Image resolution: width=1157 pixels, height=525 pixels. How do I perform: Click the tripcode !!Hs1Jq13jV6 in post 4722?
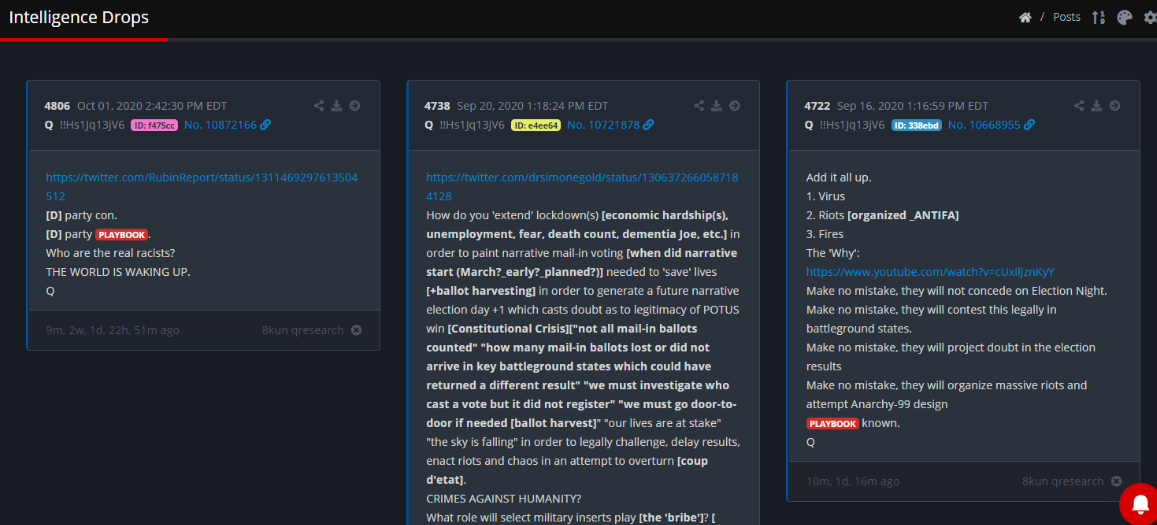click(x=852, y=125)
